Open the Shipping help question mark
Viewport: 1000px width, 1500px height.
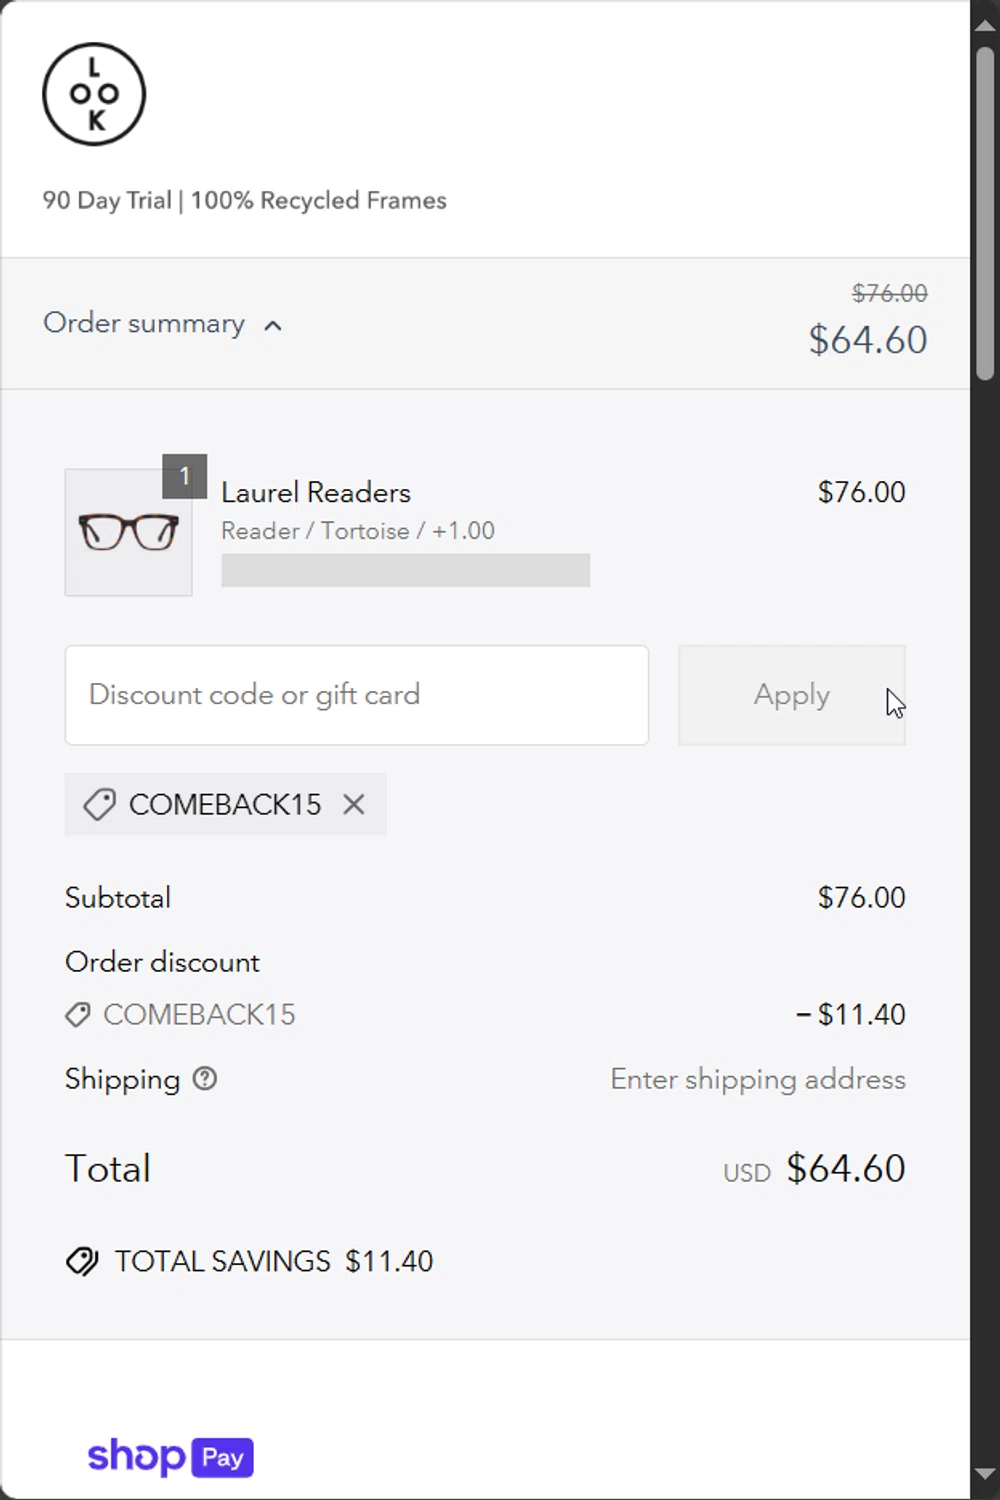coord(205,1079)
